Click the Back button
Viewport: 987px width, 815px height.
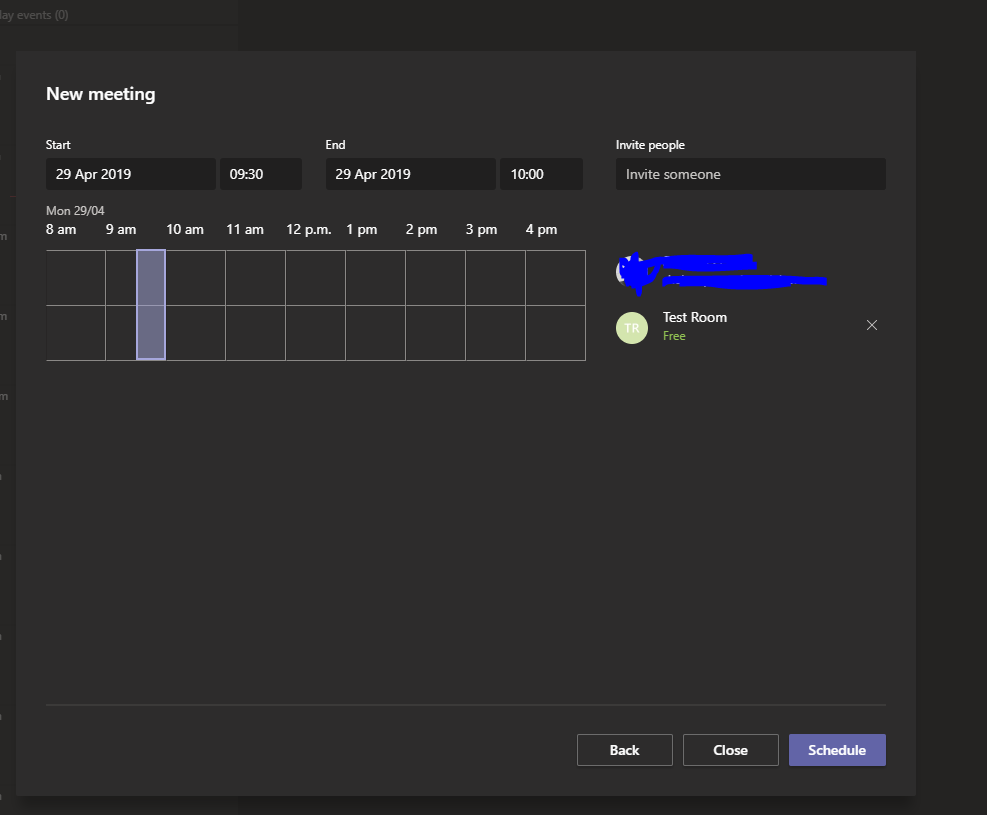point(624,750)
